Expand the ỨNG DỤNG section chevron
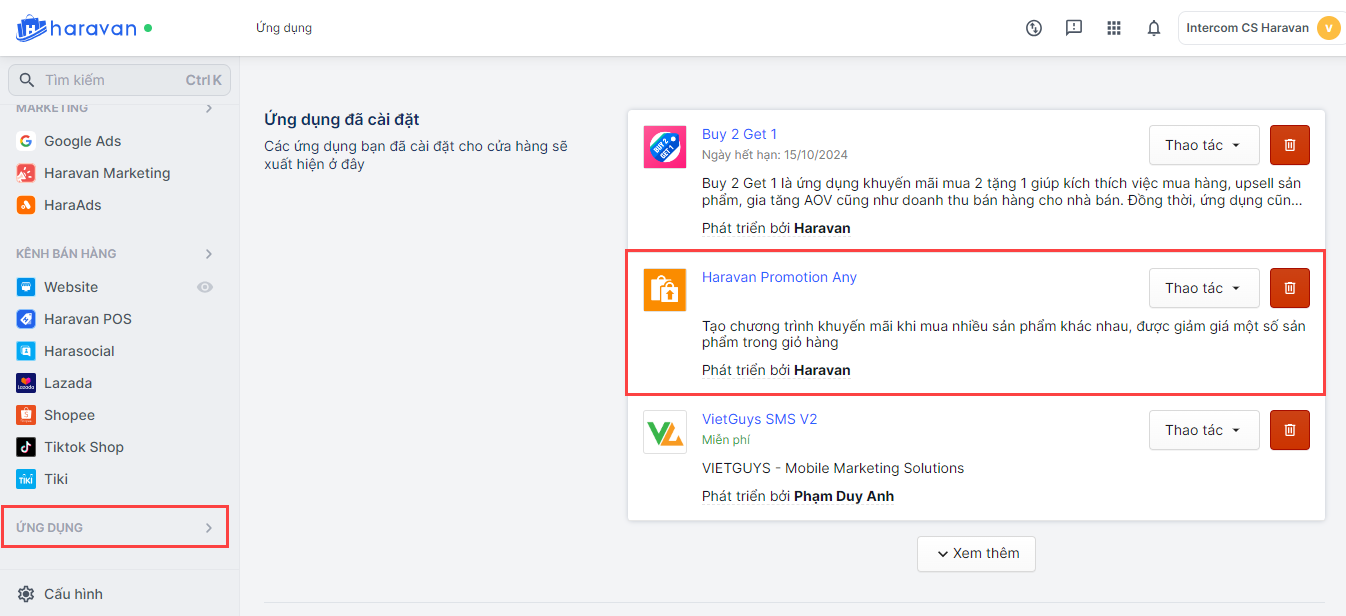This screenshot has height=616, width=1346. click(209, 528)
